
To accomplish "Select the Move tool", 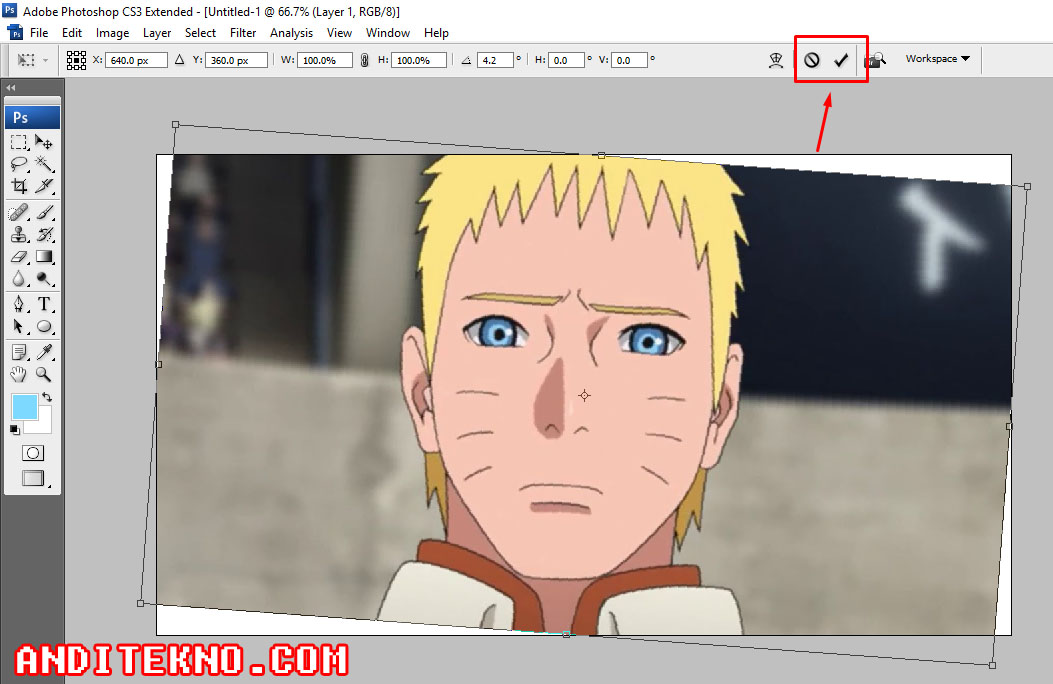I will (x=44, y=142).
